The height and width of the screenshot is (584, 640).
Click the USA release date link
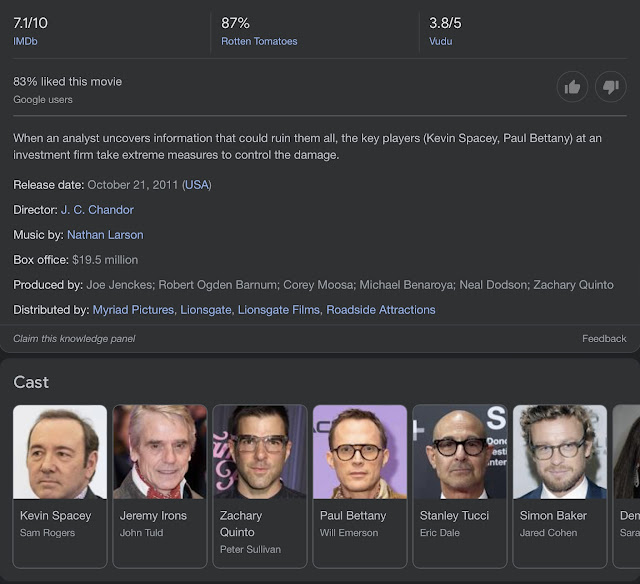point(197,185)
